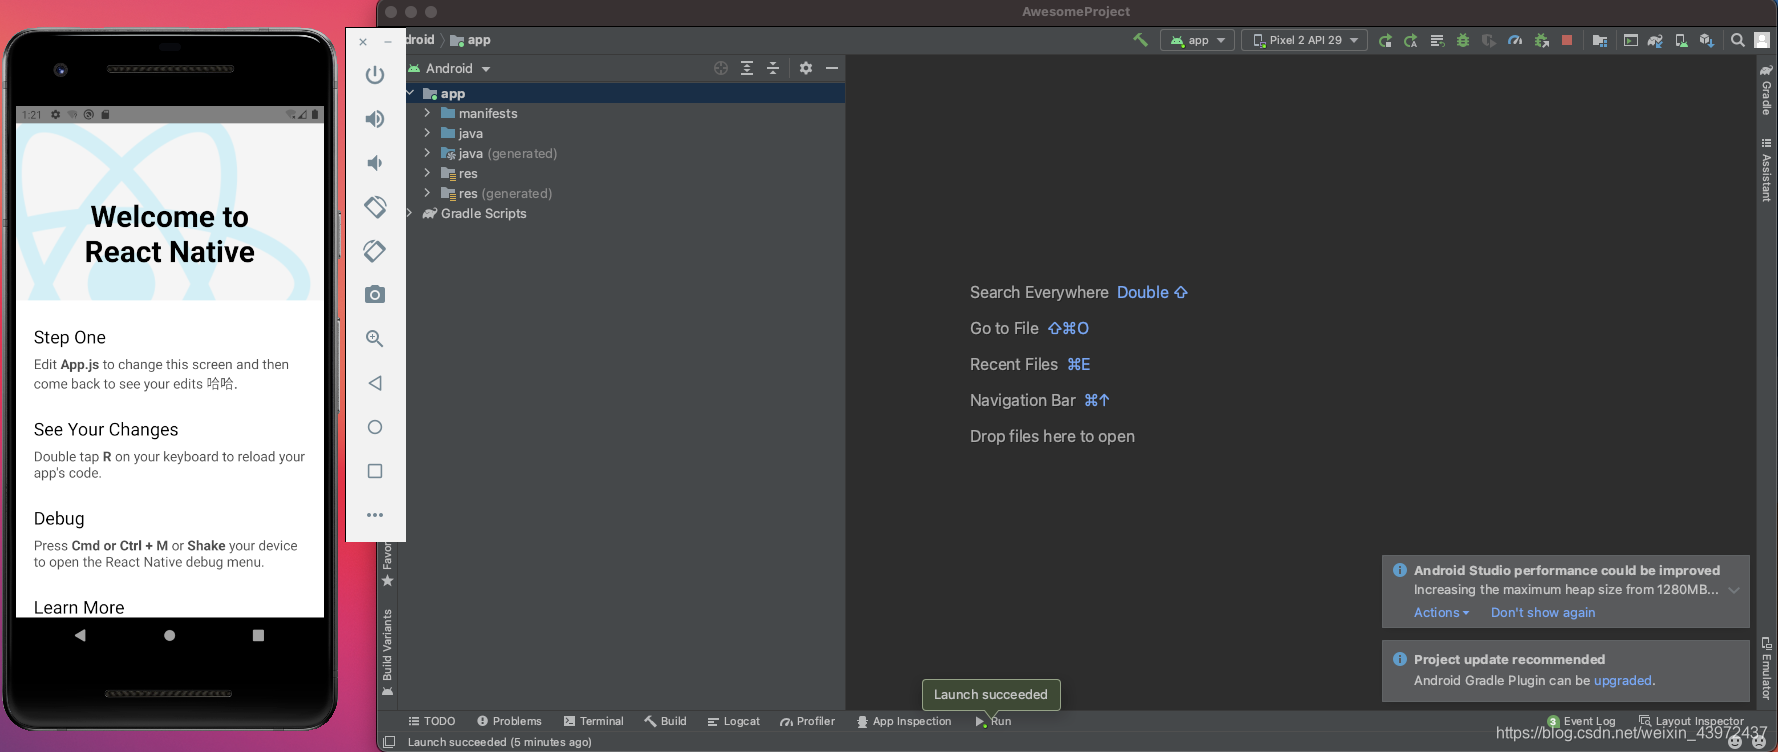Expand the res (generated) folder
This screenshot has height=752, width=1778.
[427, 193]
